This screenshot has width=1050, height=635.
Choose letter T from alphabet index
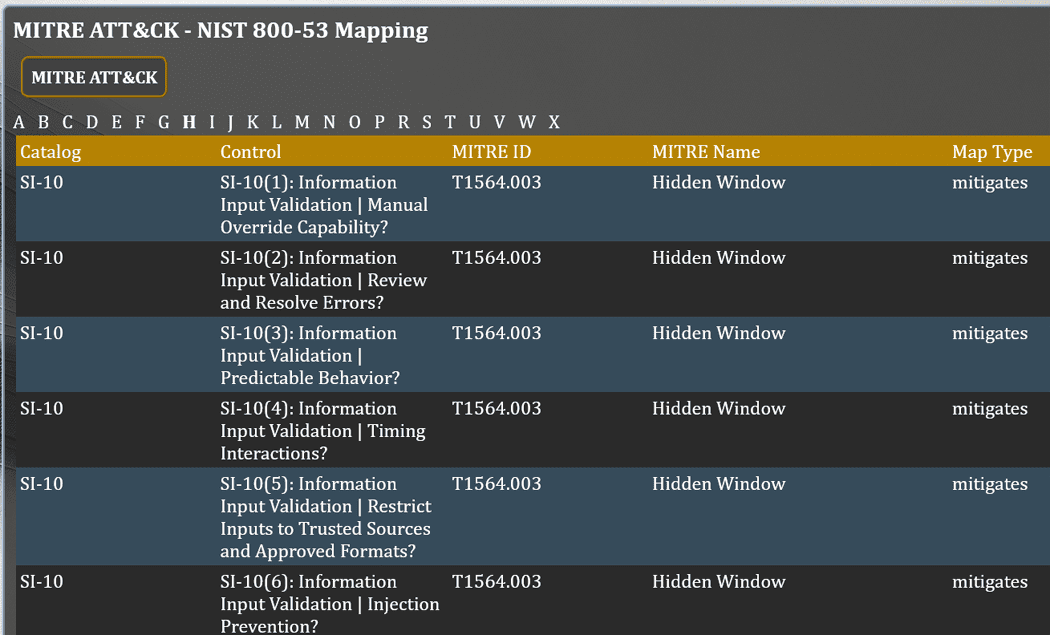click(x=450, y=123)
